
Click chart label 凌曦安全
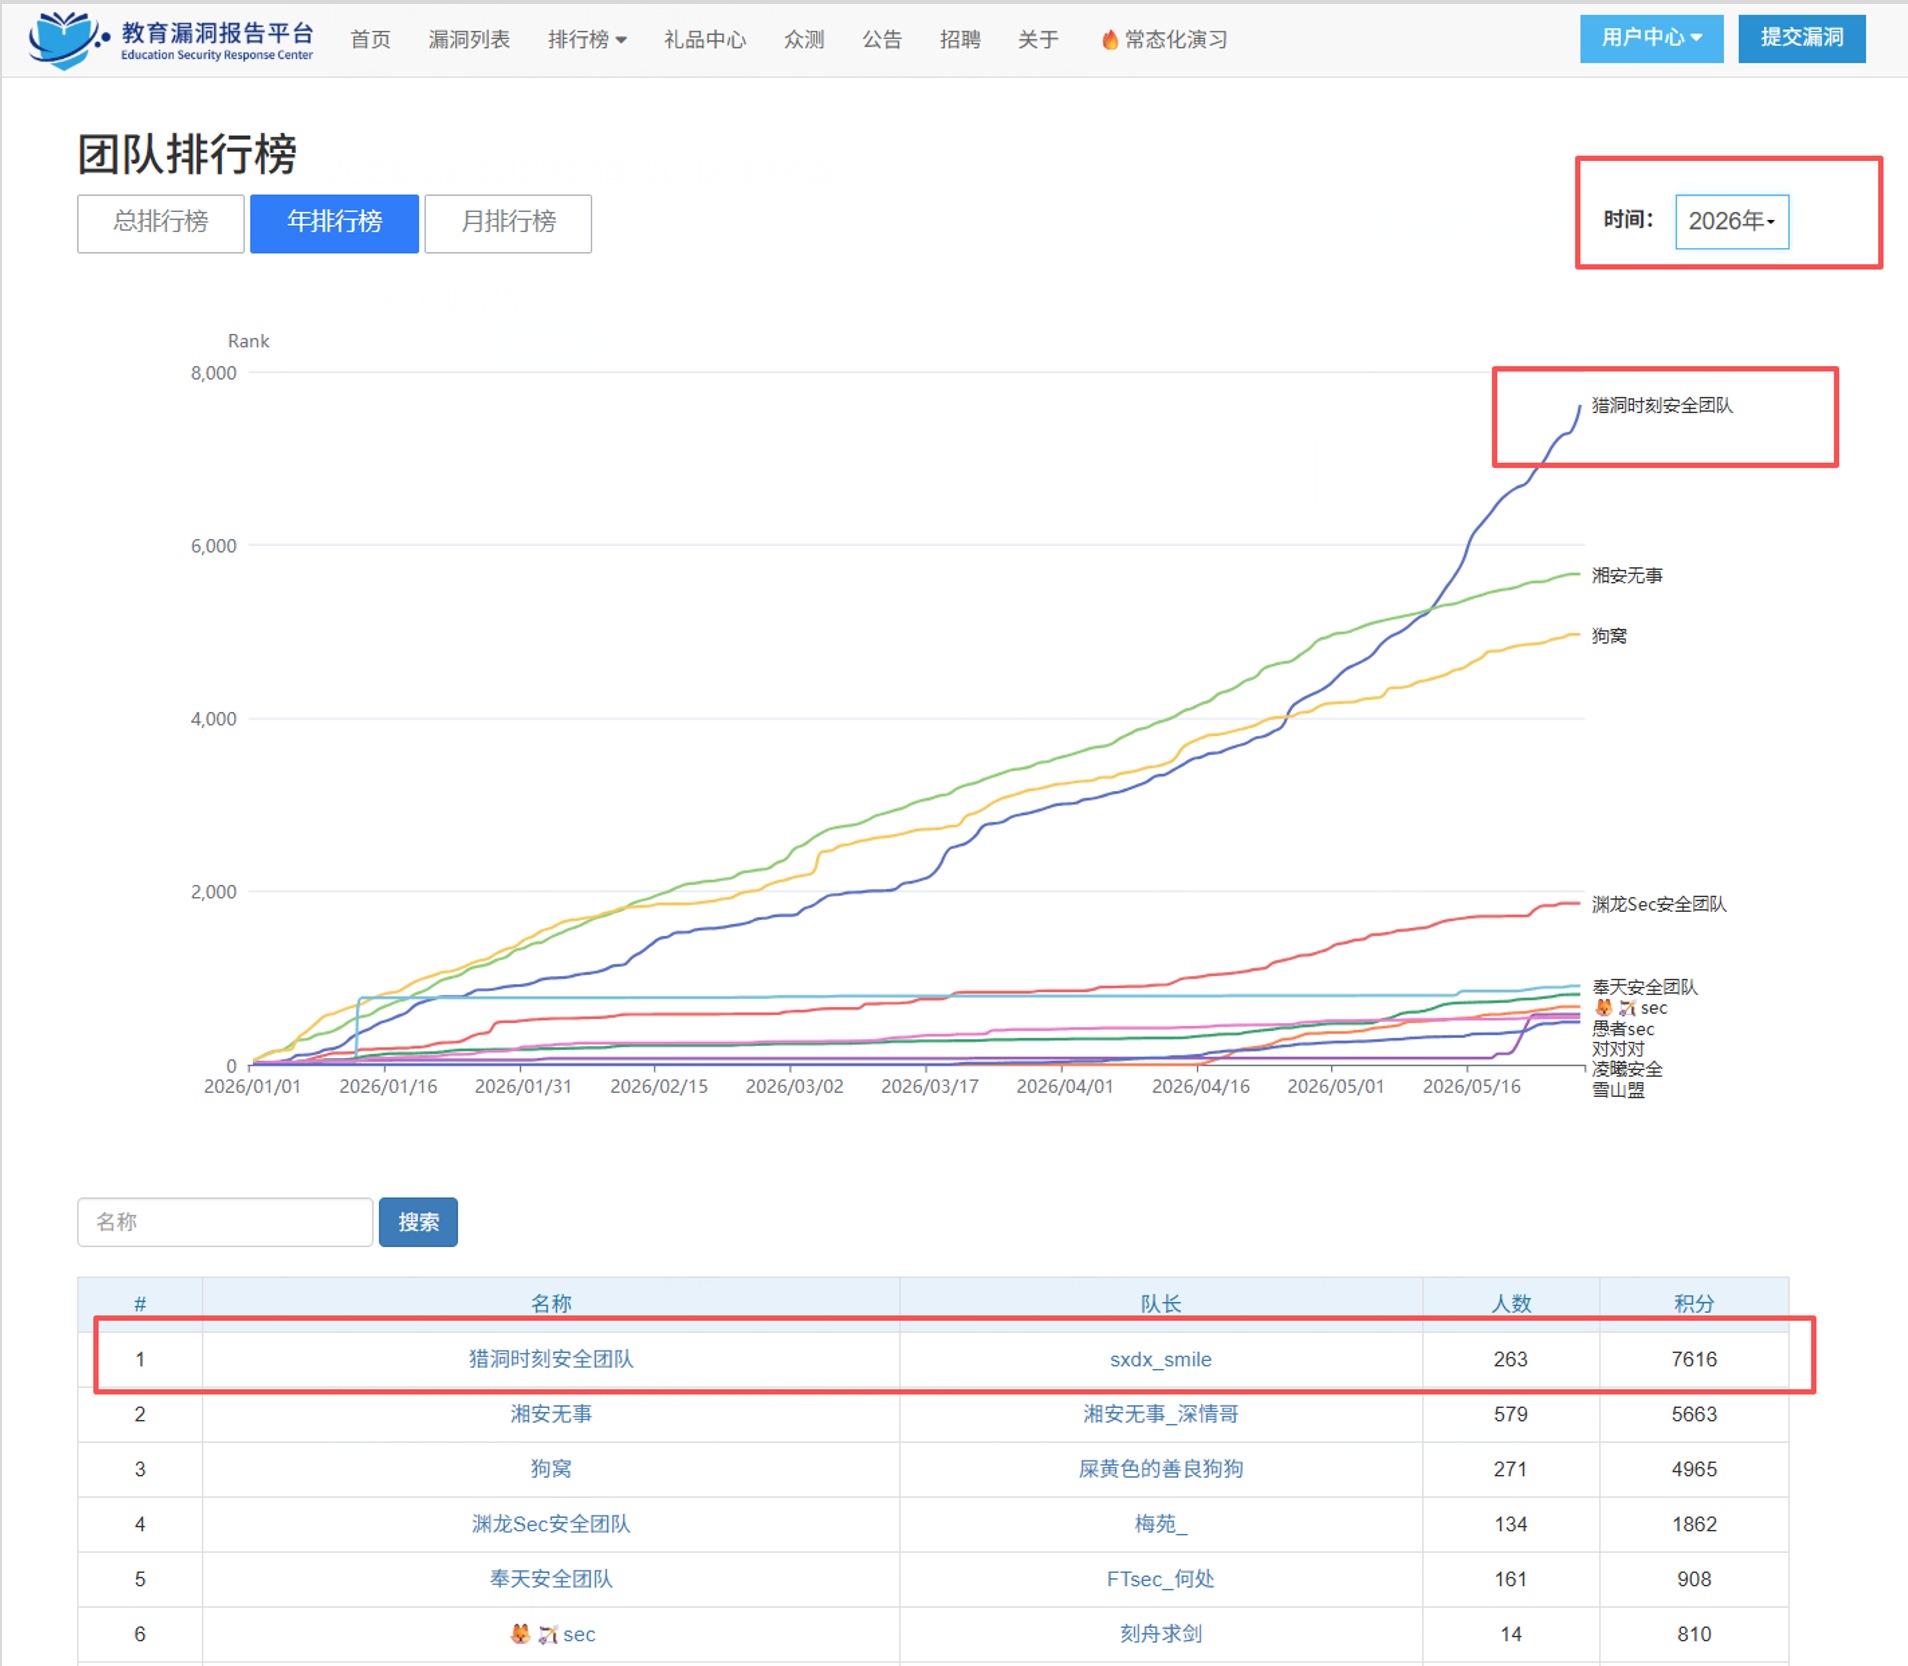point(1627,1069)
